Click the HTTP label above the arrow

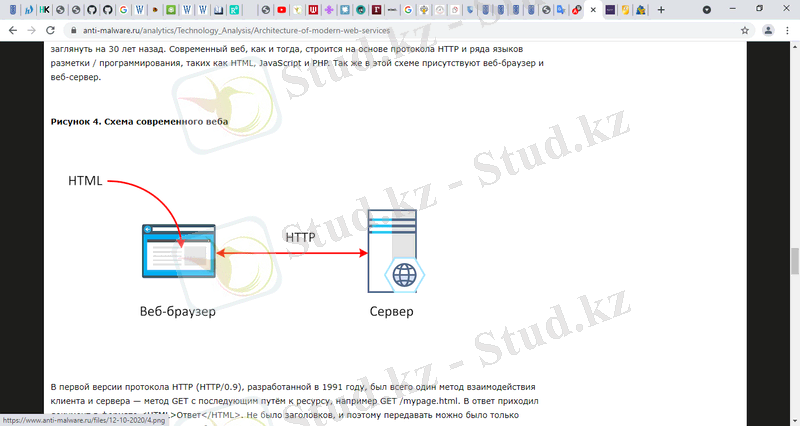click(x=300, y=237)
